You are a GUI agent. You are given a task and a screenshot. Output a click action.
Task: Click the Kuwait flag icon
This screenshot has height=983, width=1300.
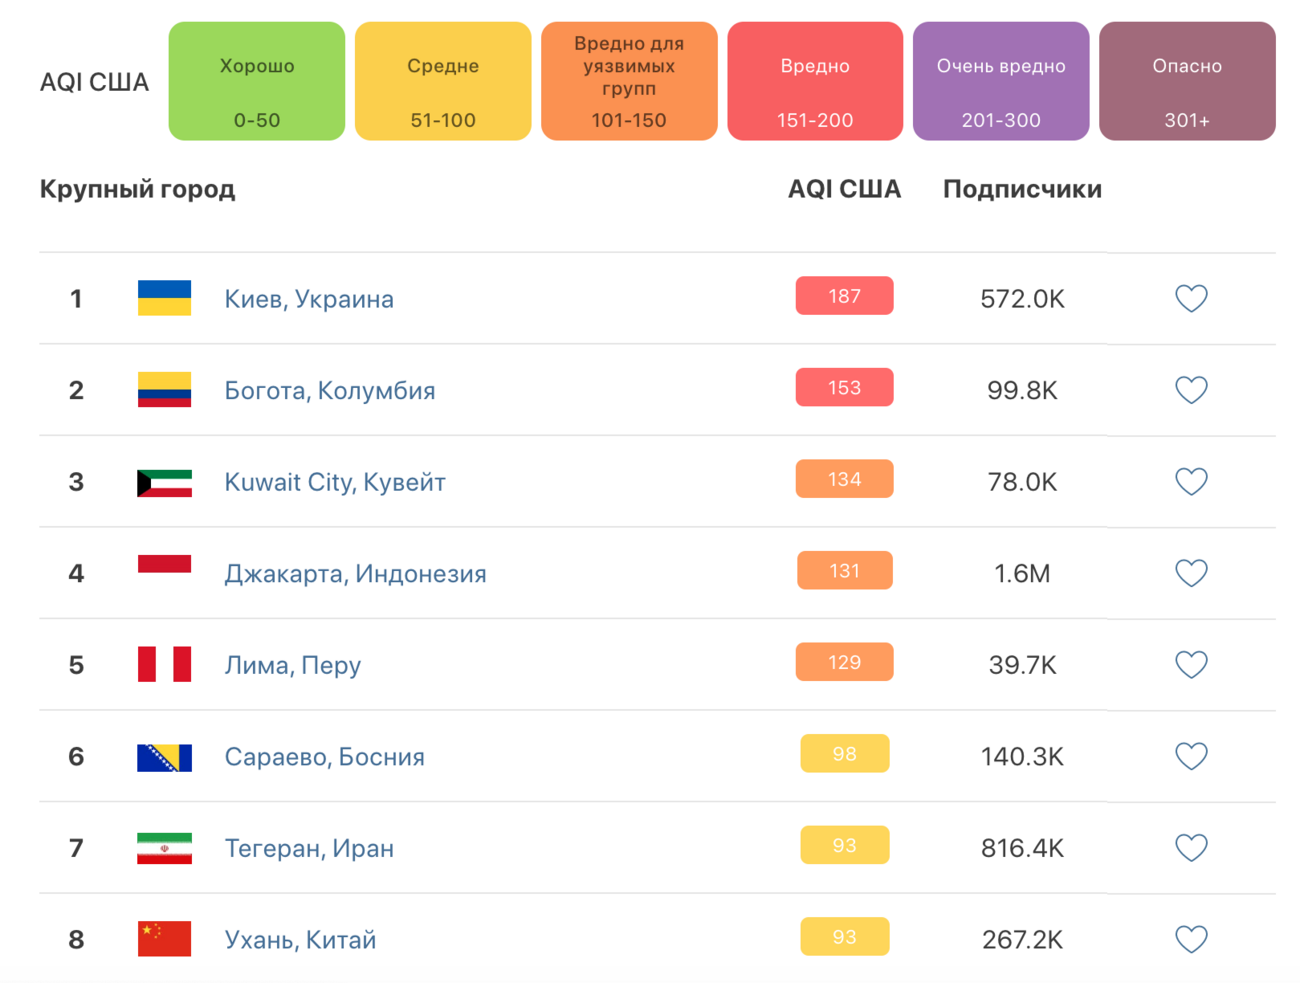pos(164,483)
